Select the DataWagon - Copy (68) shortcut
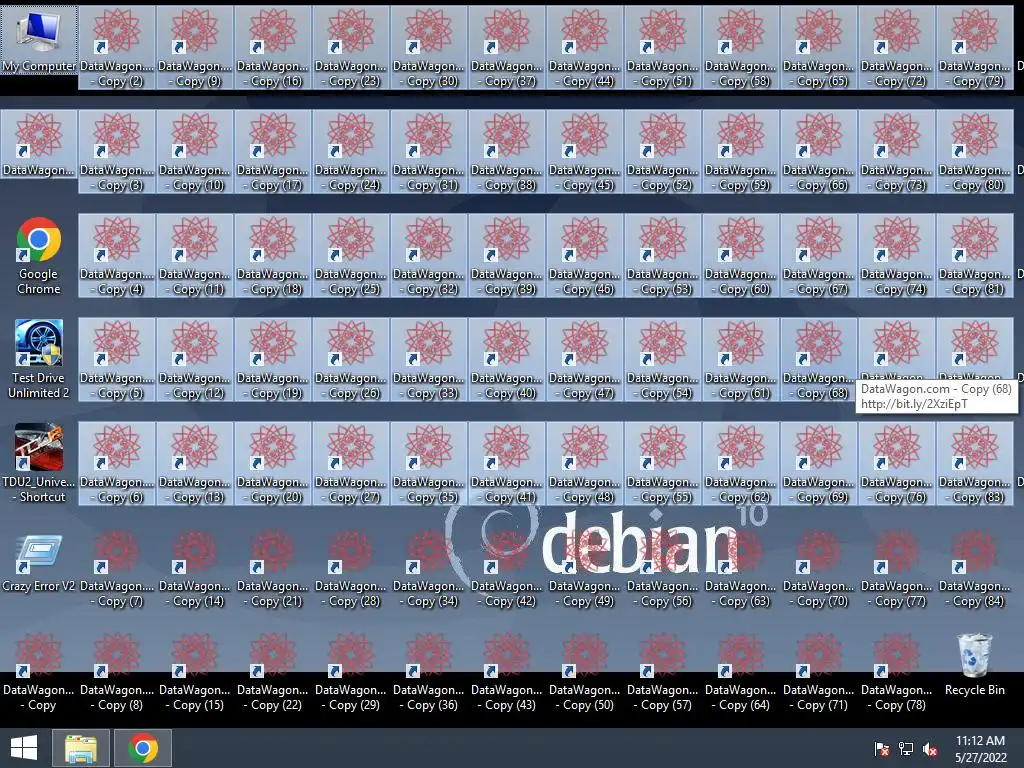This screenshot has height=768, width=1024. 819,360
